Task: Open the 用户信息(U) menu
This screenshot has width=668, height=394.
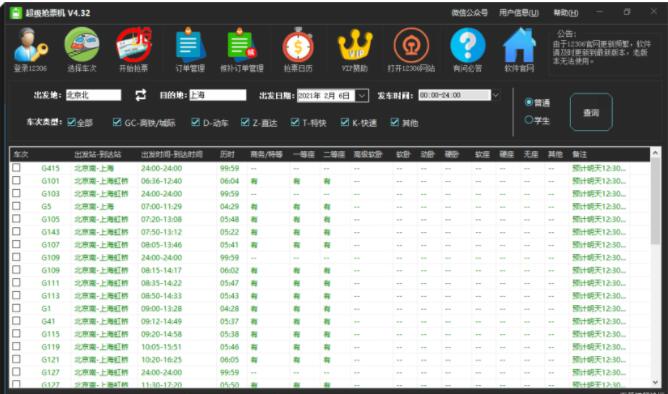Action: tap(519, 13)
